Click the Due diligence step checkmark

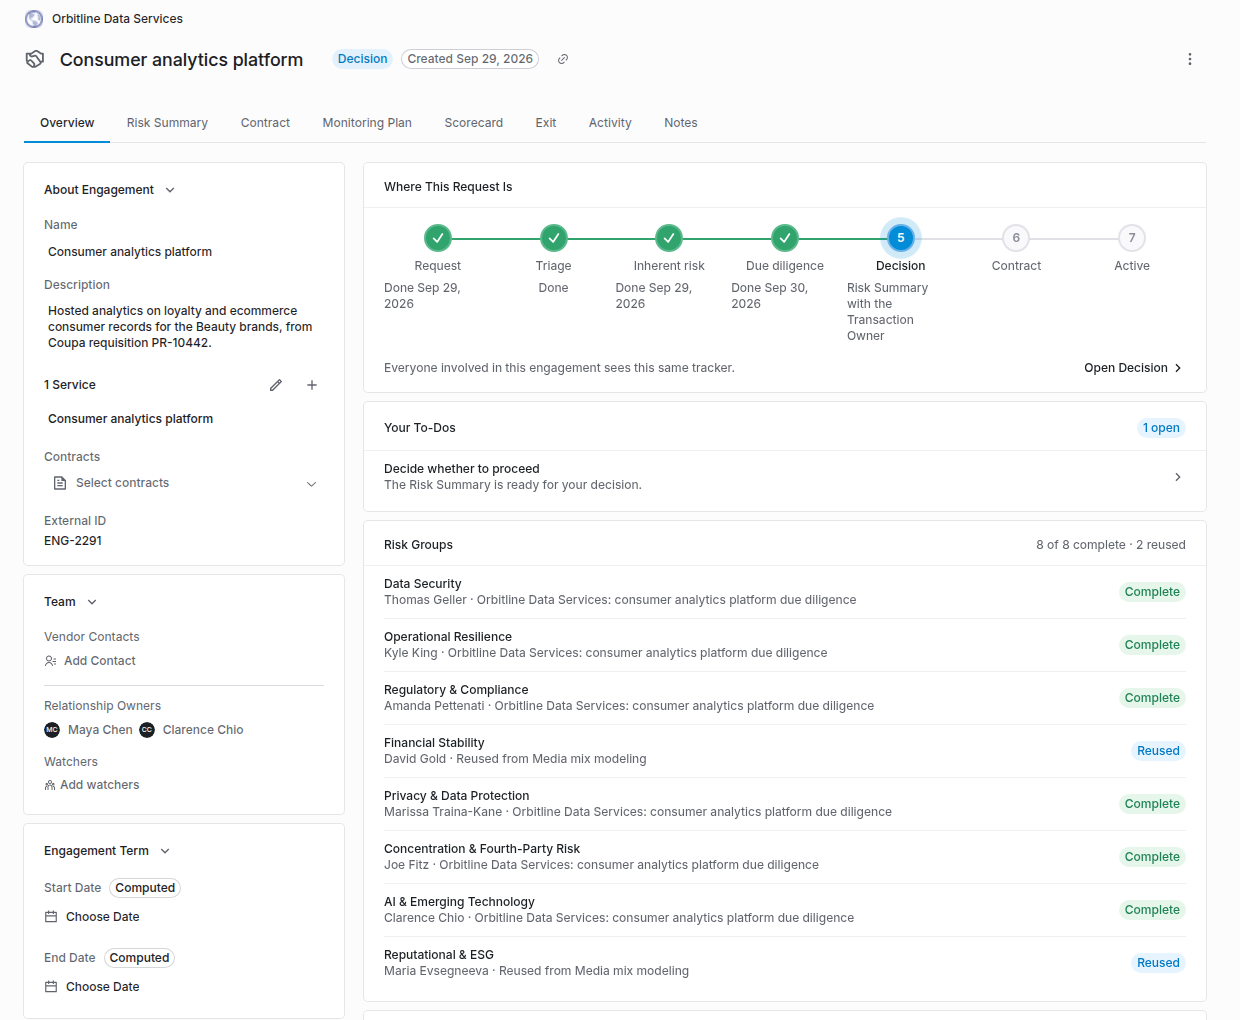click(x=785, y=238)
